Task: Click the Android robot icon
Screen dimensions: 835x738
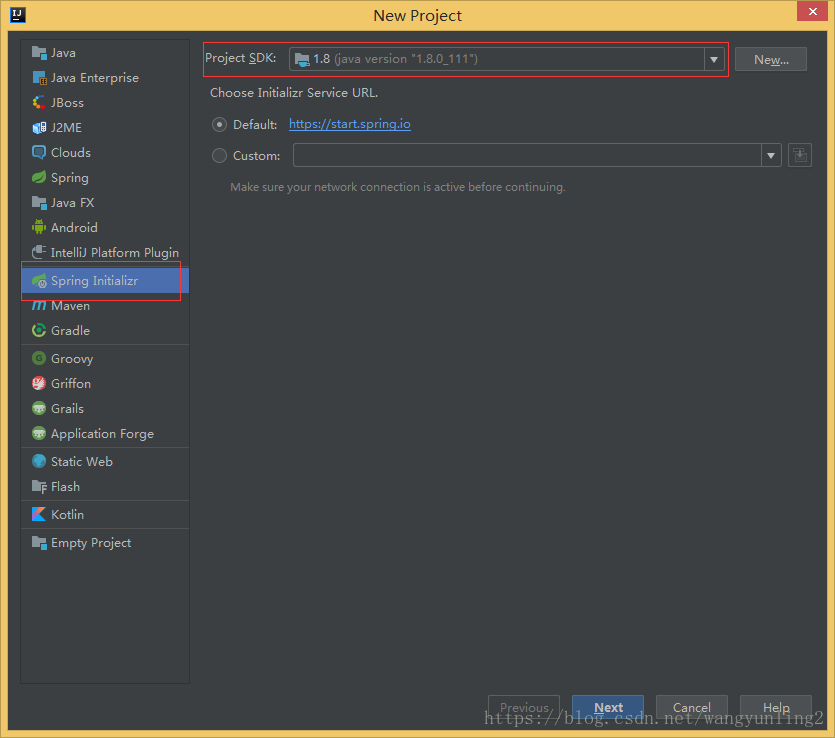Action: [x=39, y=227]
